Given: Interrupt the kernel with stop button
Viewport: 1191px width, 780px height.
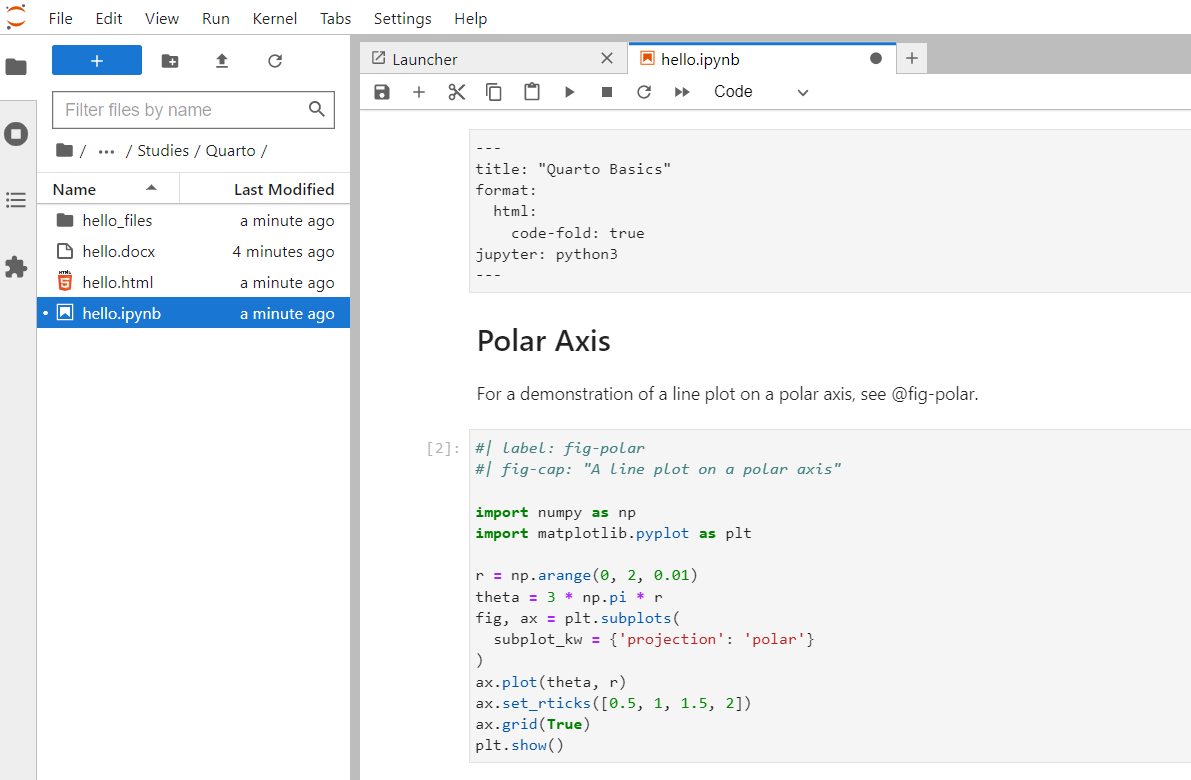Looking at the screenshot, I should [606, 92].
